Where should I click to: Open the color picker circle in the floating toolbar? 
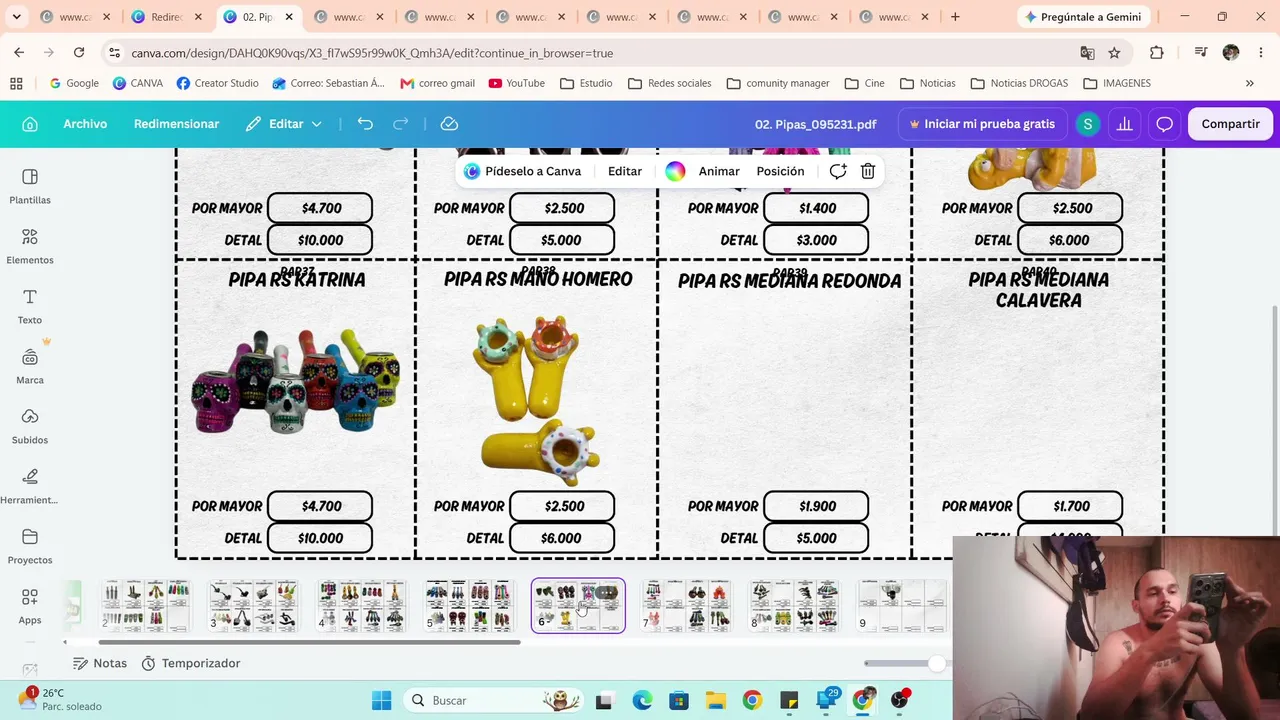coord(675,171)
